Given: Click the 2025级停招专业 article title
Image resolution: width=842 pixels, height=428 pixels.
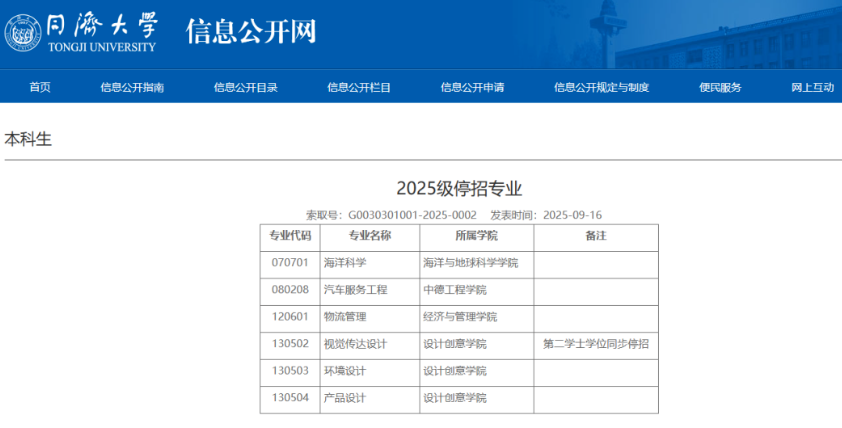Looking at the screenshot, I should pos(459,189).
